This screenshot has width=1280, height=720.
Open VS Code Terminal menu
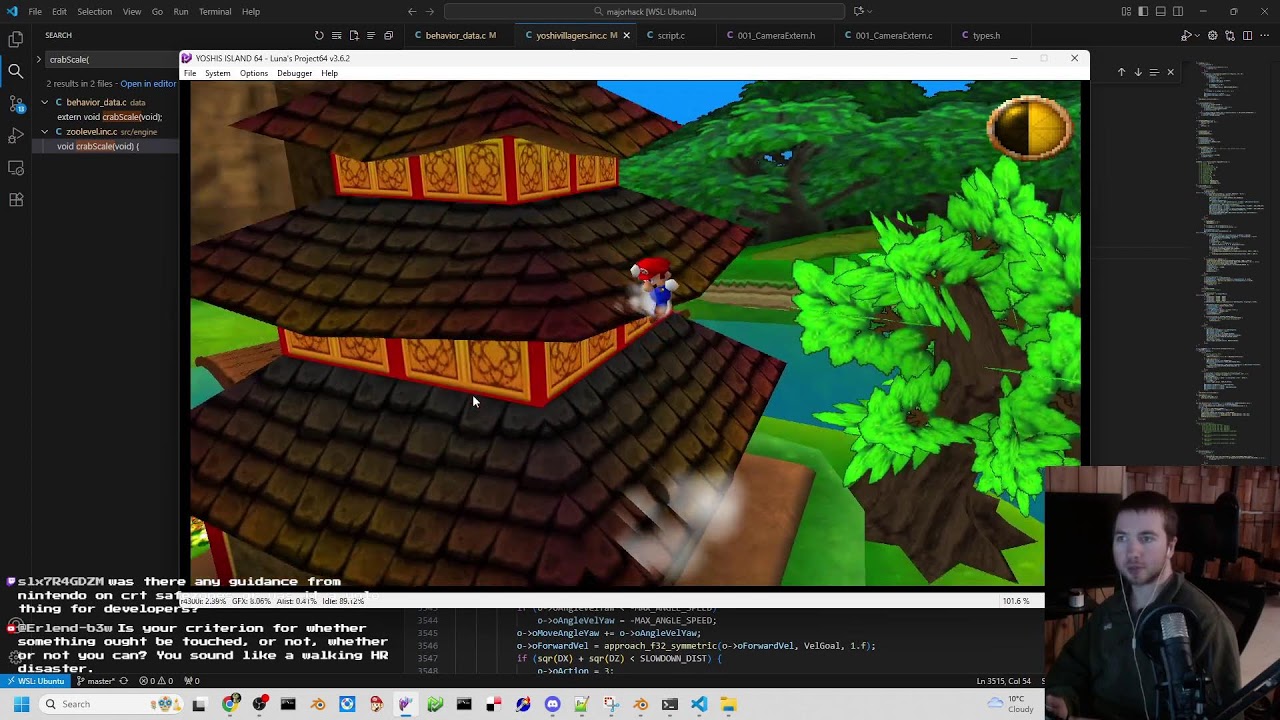click(x=215, y=11)
